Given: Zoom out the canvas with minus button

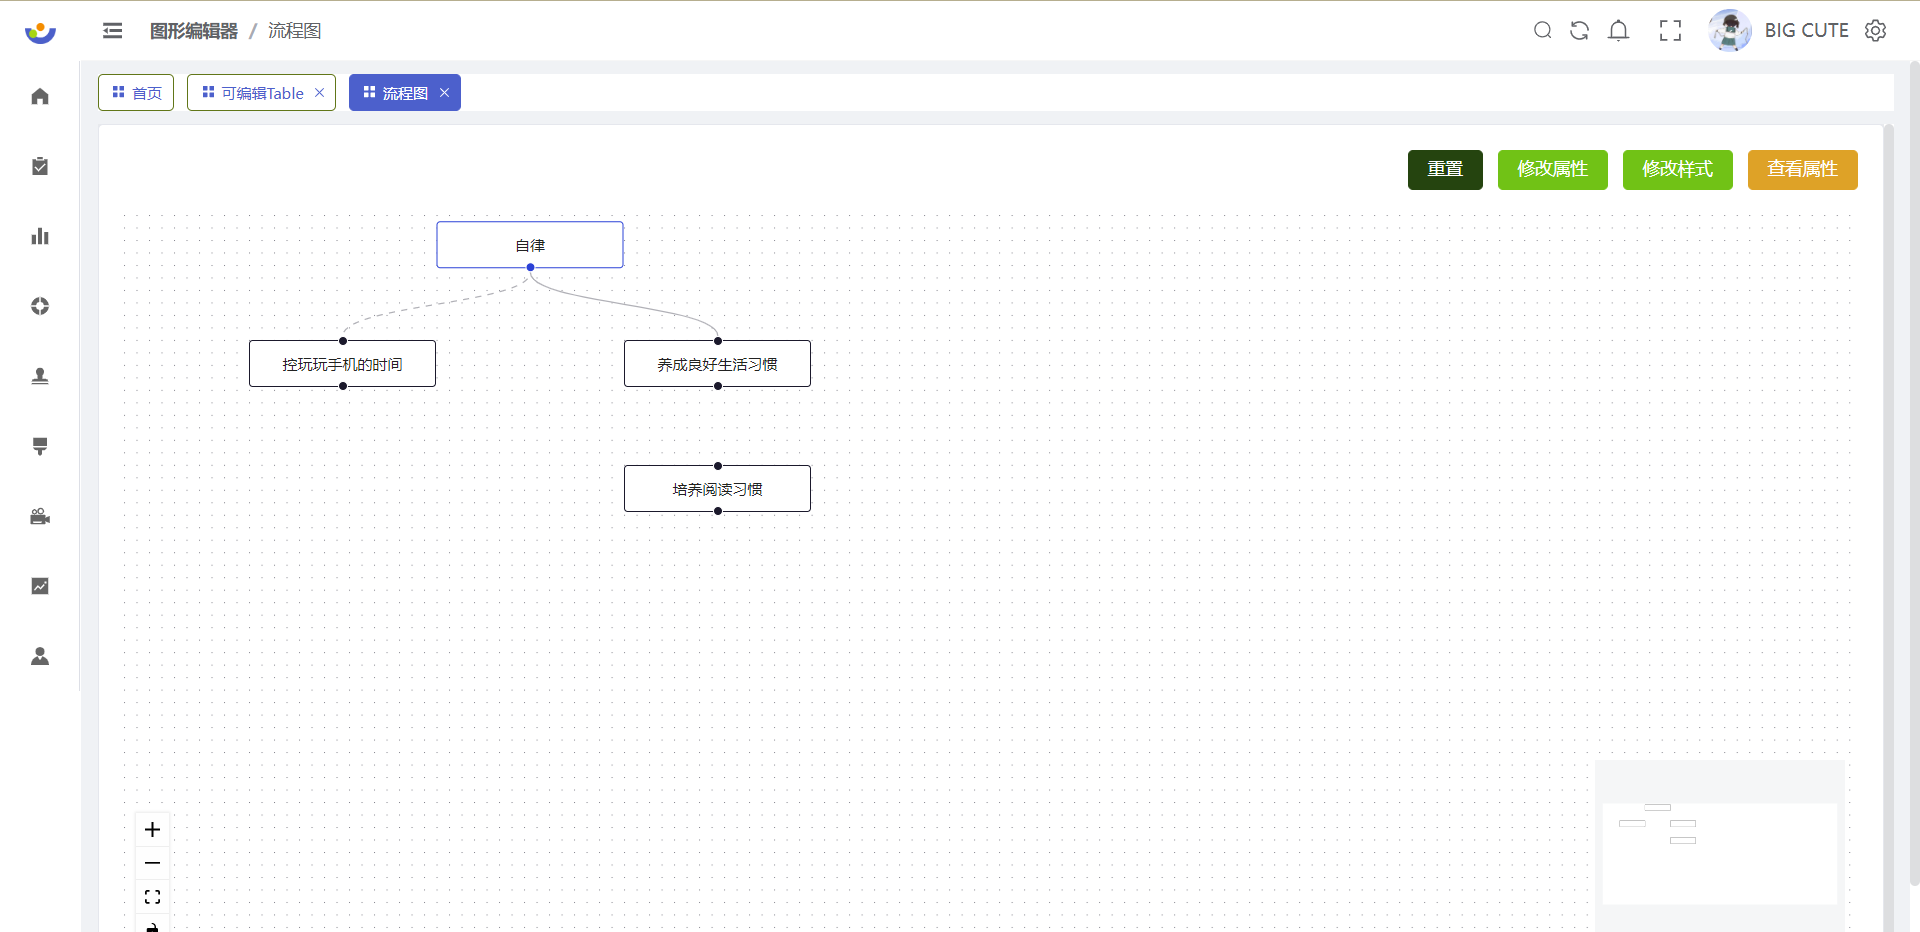Looking at the screenshot, I should (x=152, y=863).
